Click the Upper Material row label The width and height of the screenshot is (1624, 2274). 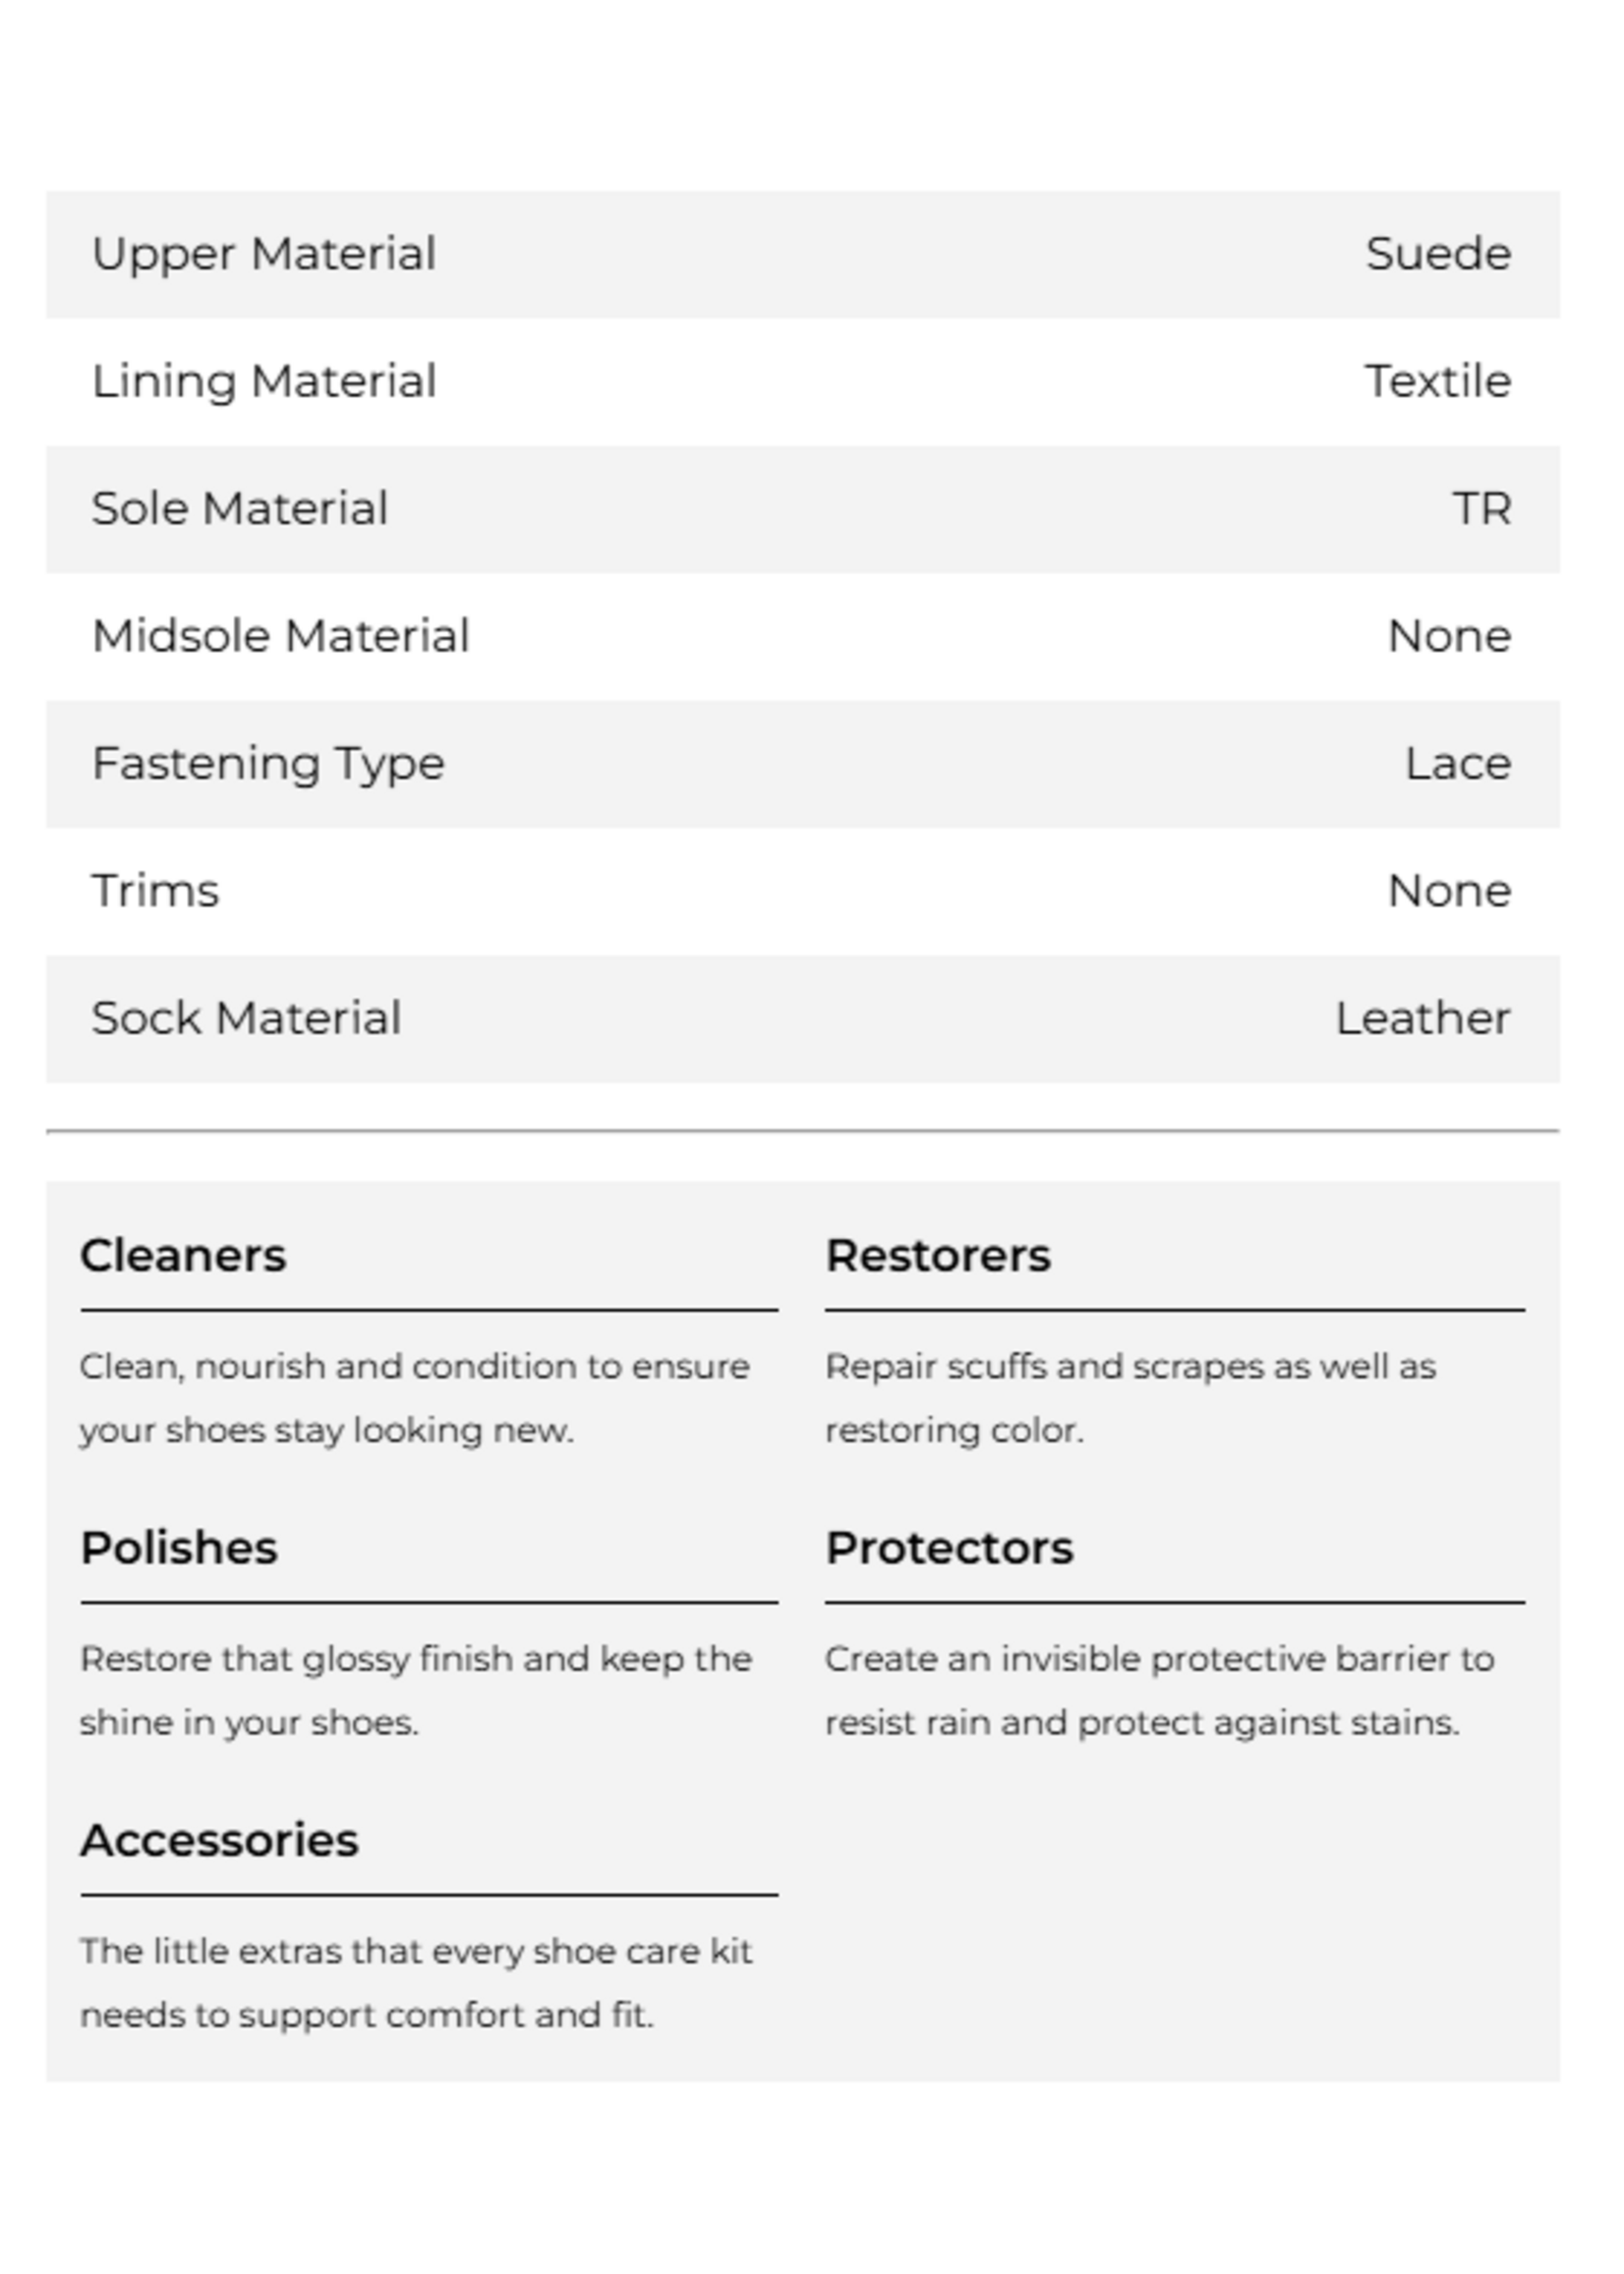[x=264, y=254]
